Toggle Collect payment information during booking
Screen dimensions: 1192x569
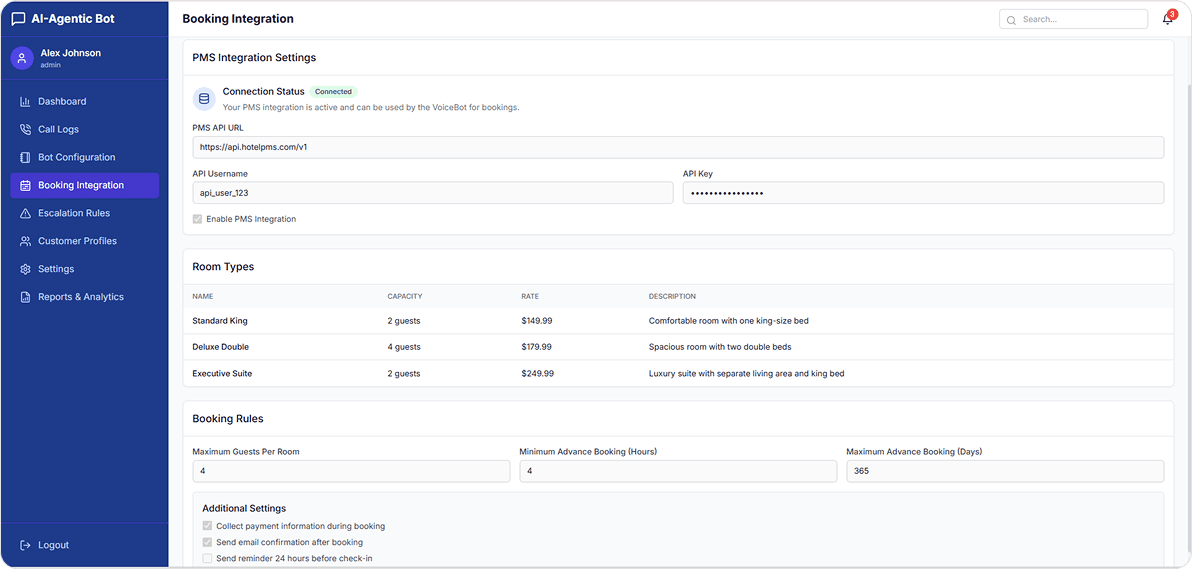[x=207, y=526]
